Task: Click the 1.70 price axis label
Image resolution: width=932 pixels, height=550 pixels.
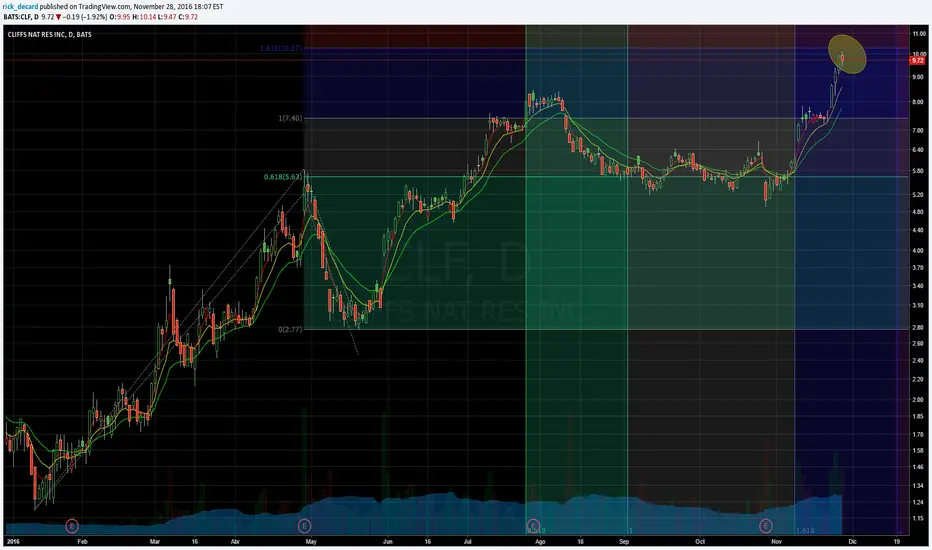Action: pyautogui.click(x=918, y=435)
